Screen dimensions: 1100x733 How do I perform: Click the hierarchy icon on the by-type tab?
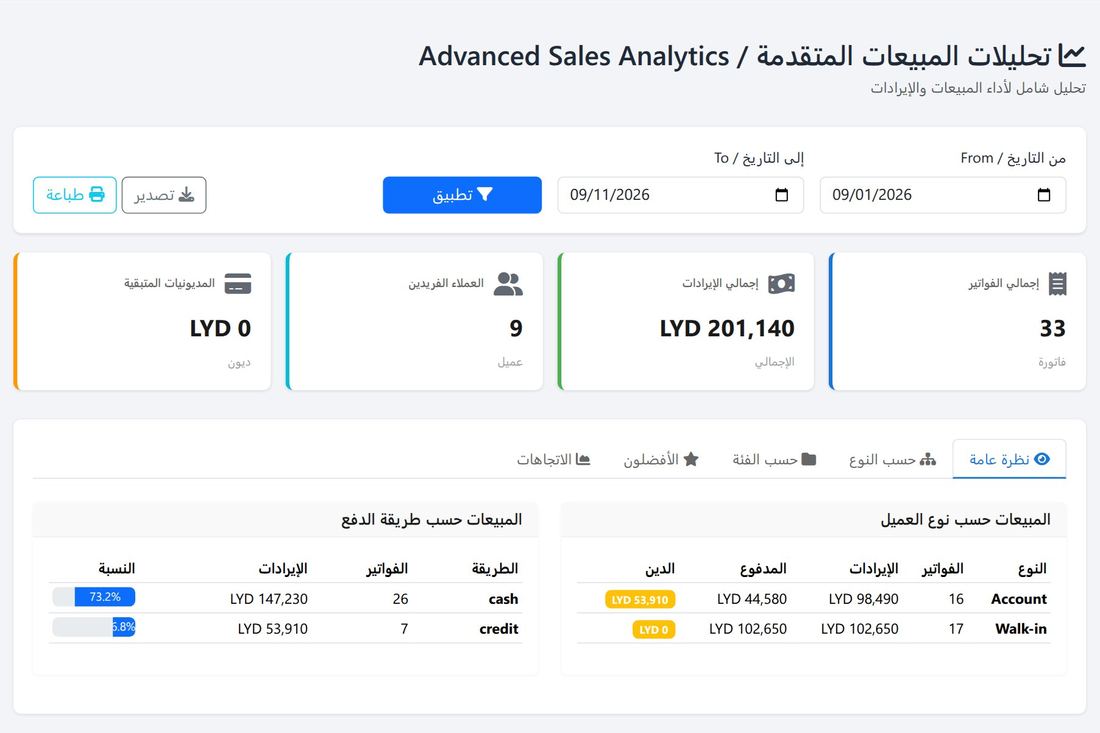[927, 459]
